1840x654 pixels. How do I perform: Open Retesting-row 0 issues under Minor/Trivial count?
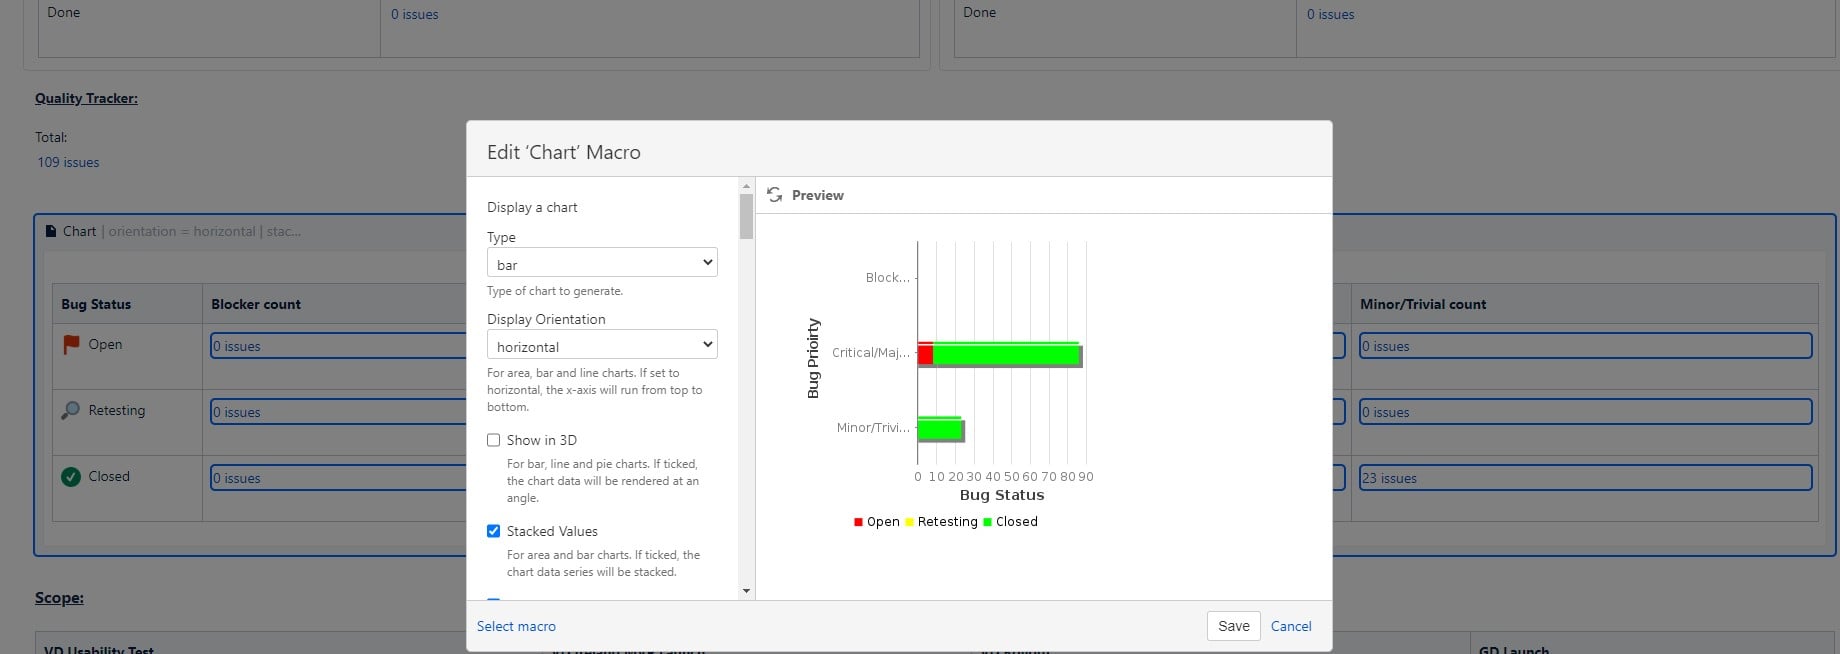1385,412
